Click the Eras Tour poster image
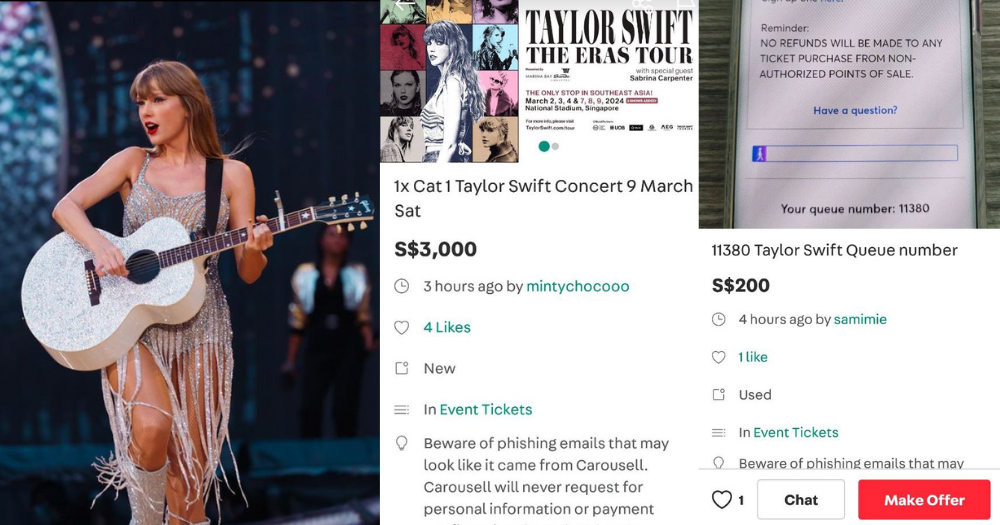1000x525 pixels. [x=539, y=81]
